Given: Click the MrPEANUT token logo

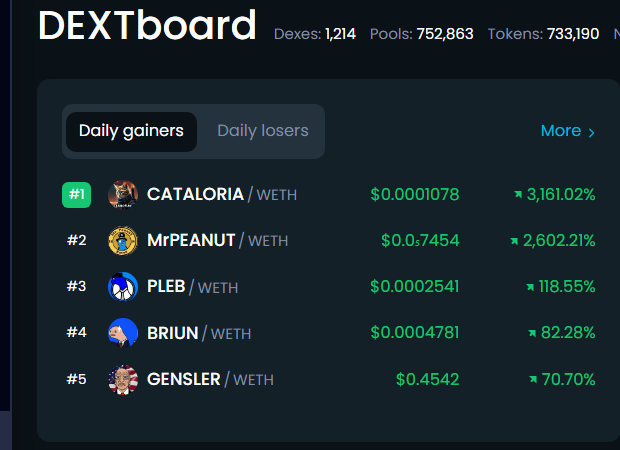Looking at the screenshot, I should [x=123, y=240].
